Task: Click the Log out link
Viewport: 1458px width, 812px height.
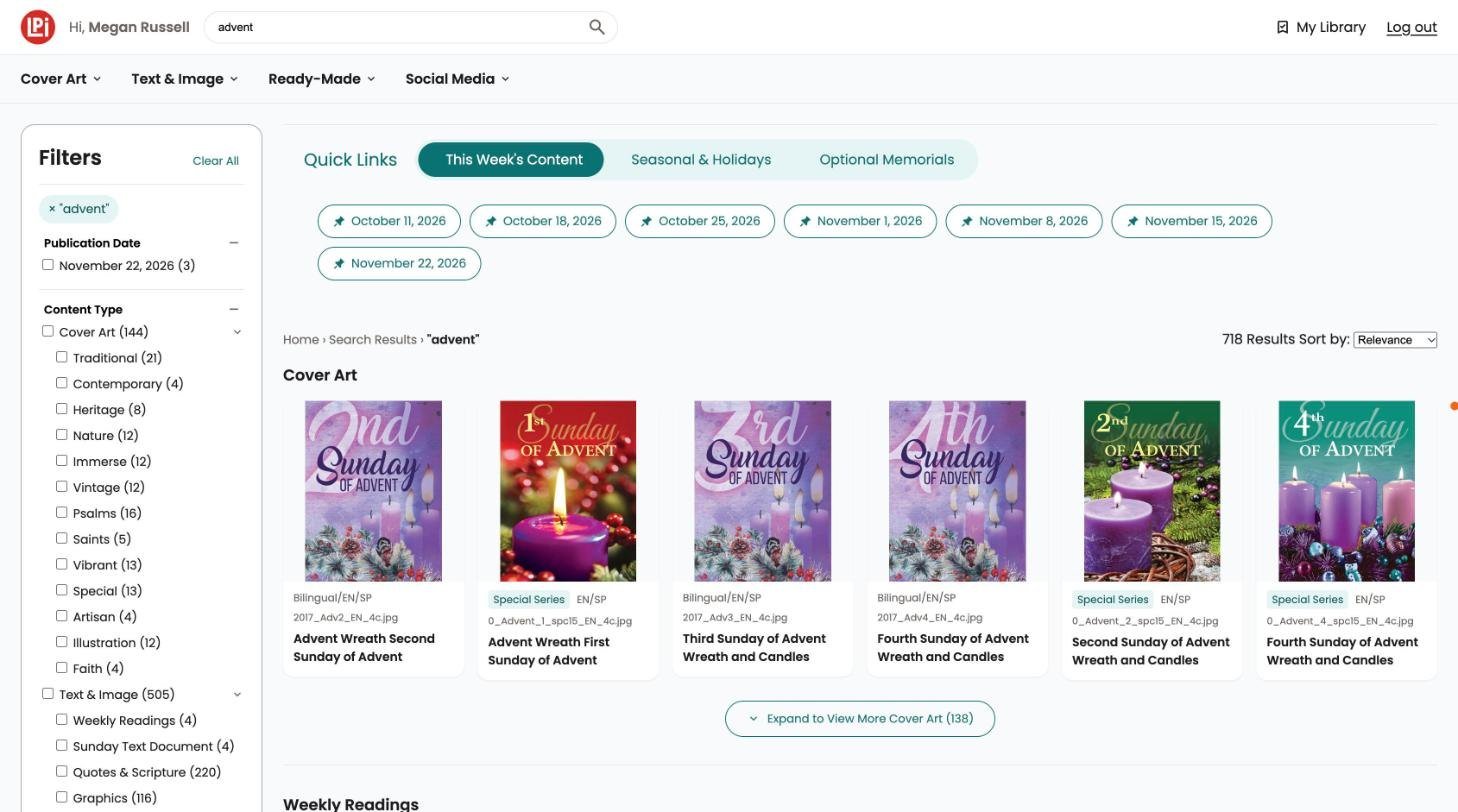Action: click(x=1411, y=27)
